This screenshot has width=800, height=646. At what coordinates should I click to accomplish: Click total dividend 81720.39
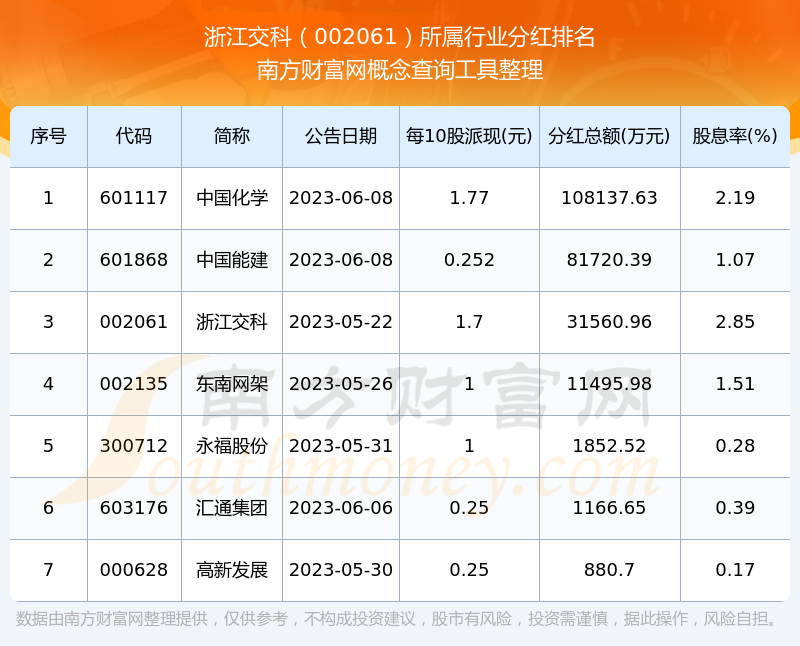coord(609,260)
